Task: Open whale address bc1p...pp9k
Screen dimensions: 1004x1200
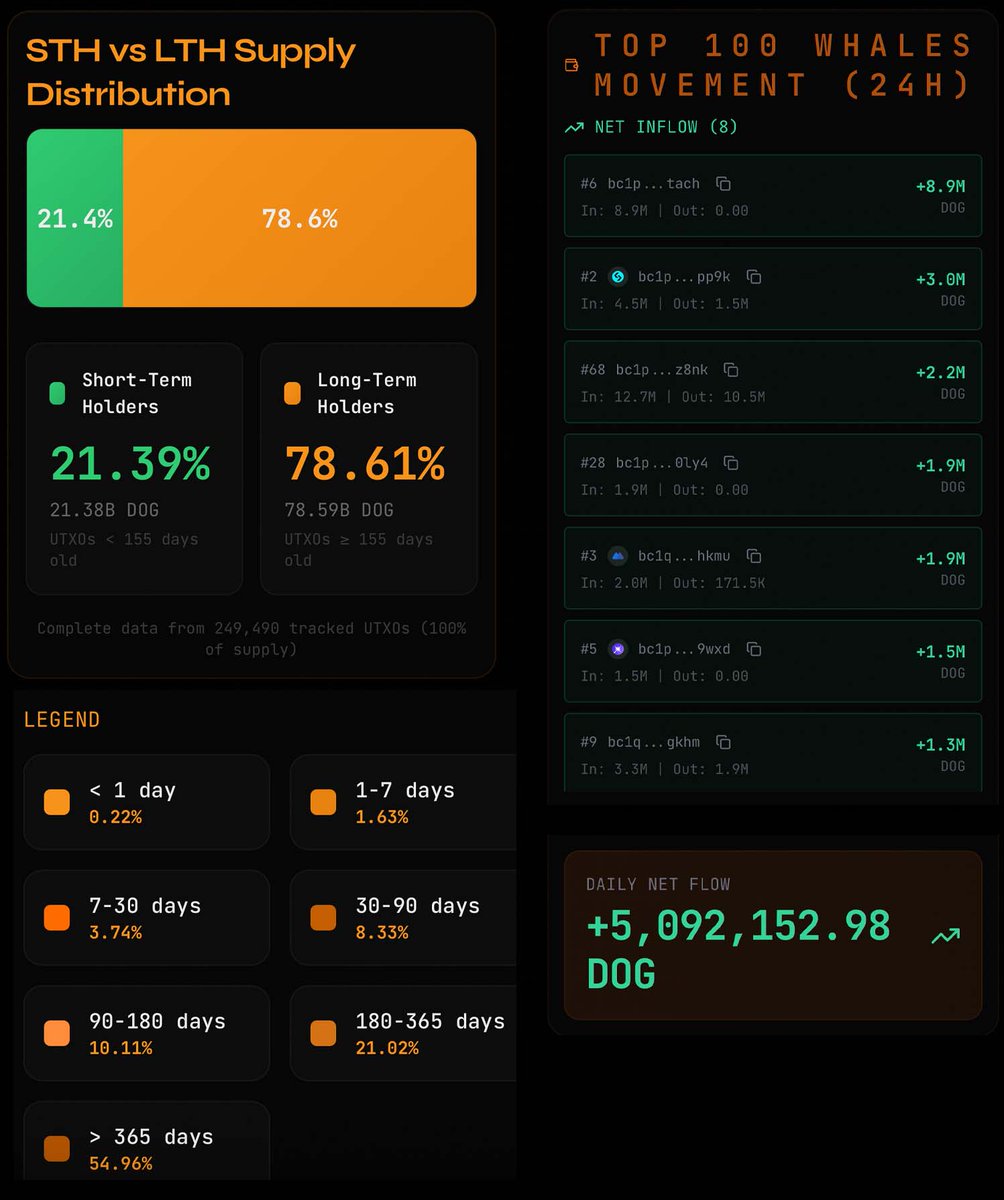Action: tap(684, 277)
